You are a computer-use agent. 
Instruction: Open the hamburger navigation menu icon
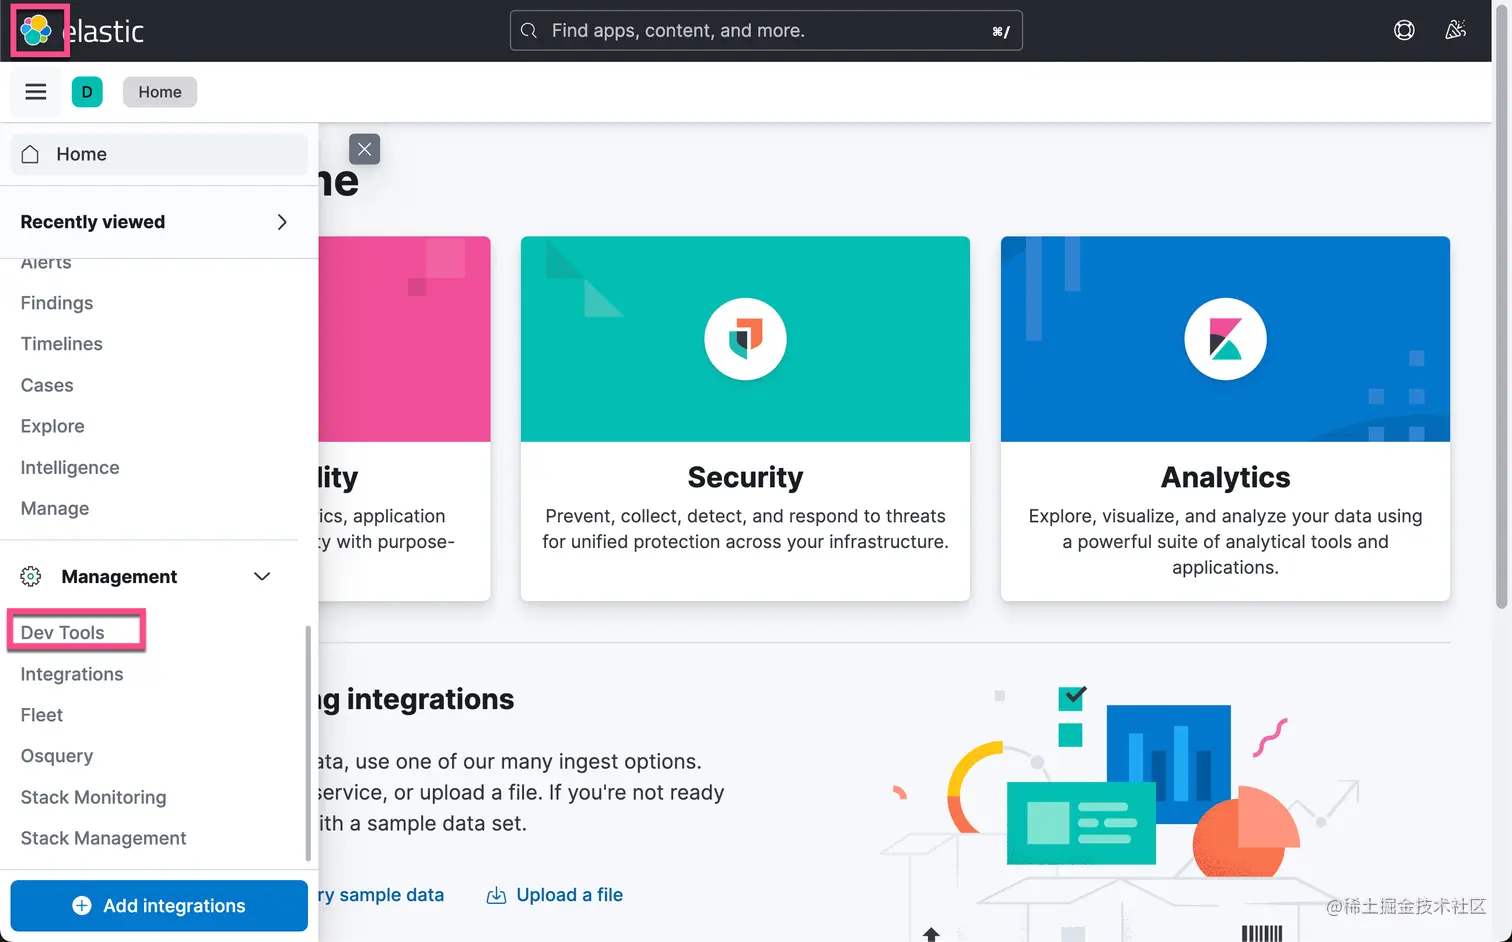[x=35, y=91]
